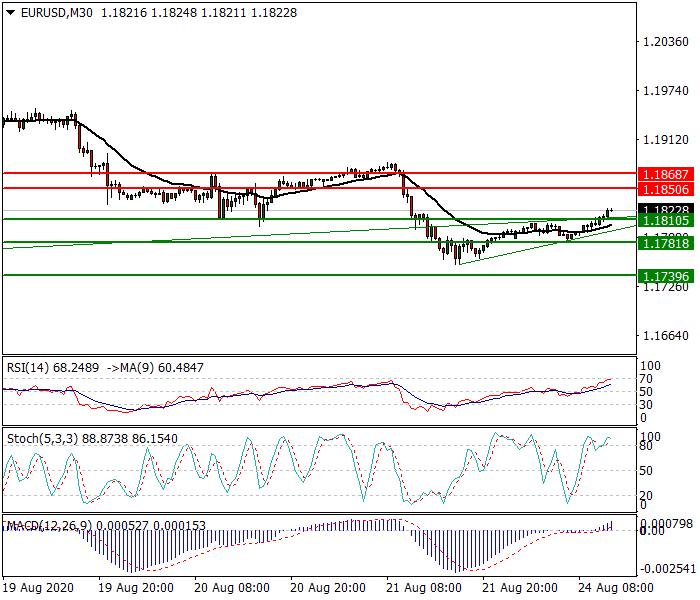The width and height of the screenshot is (700, 600).
Task: Click the 1.19740 price axis value
Action: pyautogui.click(x=666, y=91)
